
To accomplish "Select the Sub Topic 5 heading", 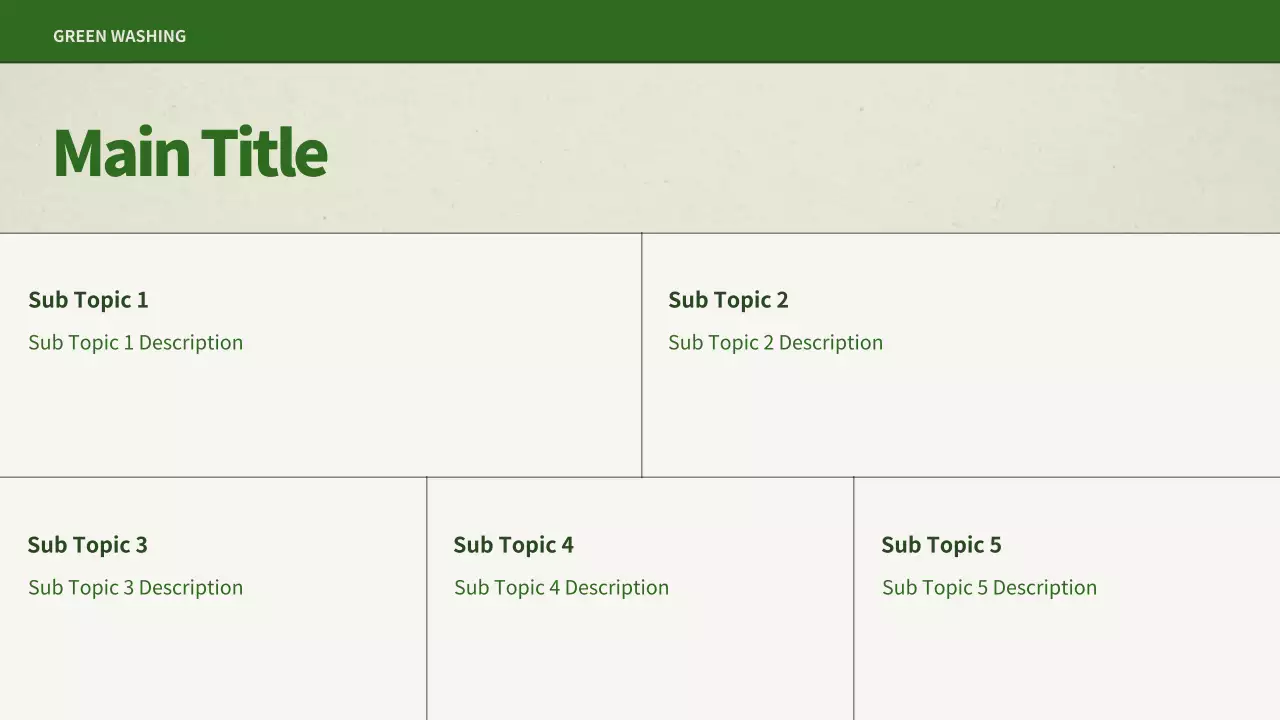I will (x=941, y=545).
